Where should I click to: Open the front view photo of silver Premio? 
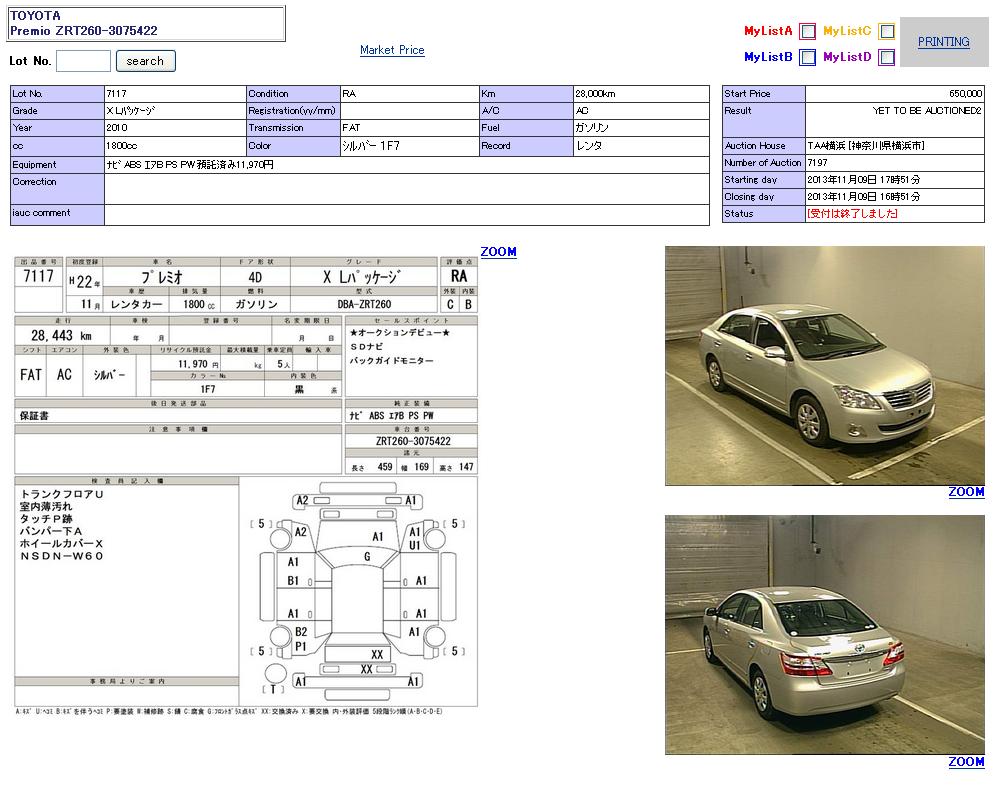click(x=824, y=366)
